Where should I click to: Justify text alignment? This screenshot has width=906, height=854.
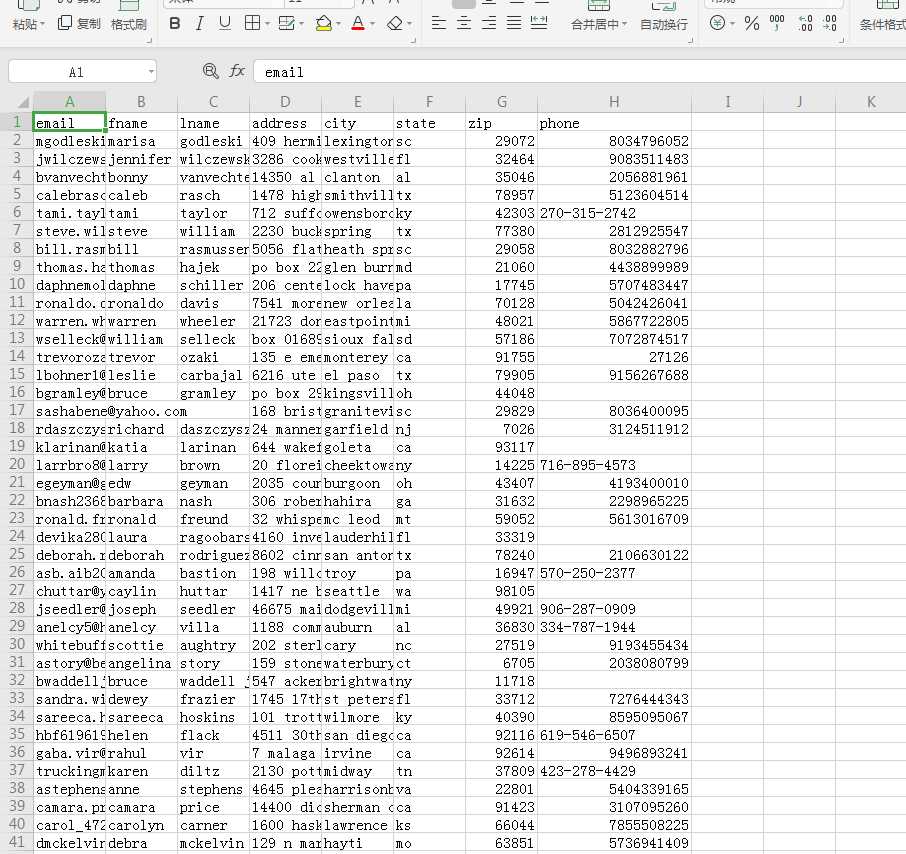point(514,23)
